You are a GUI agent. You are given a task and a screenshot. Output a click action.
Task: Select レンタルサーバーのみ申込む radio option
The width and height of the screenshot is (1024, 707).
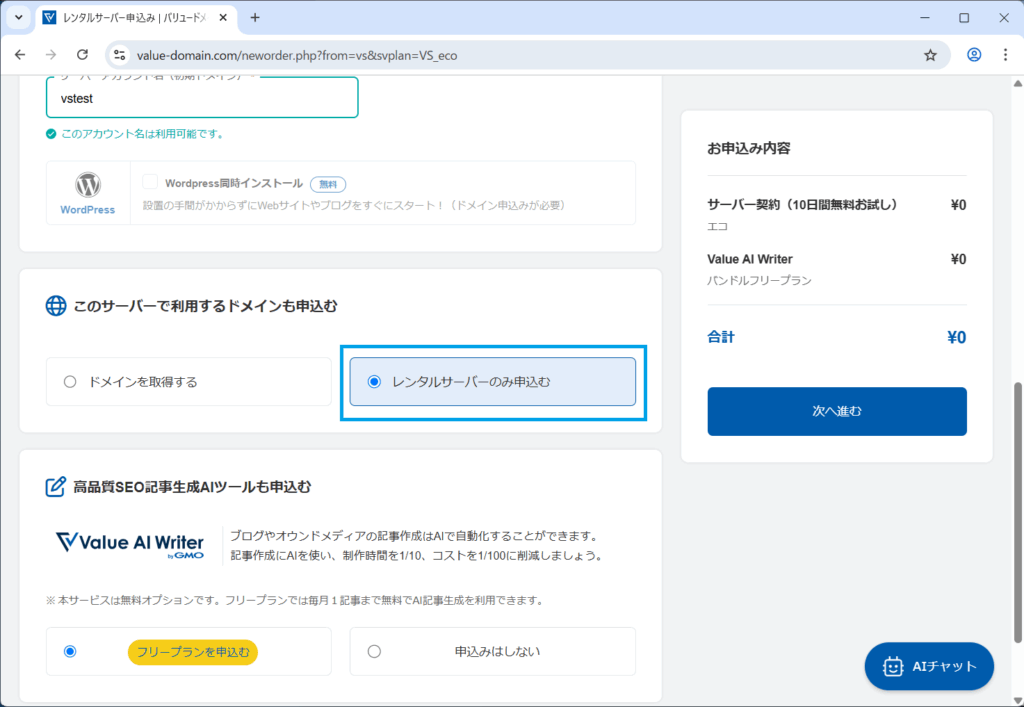[x=375, y=382]
